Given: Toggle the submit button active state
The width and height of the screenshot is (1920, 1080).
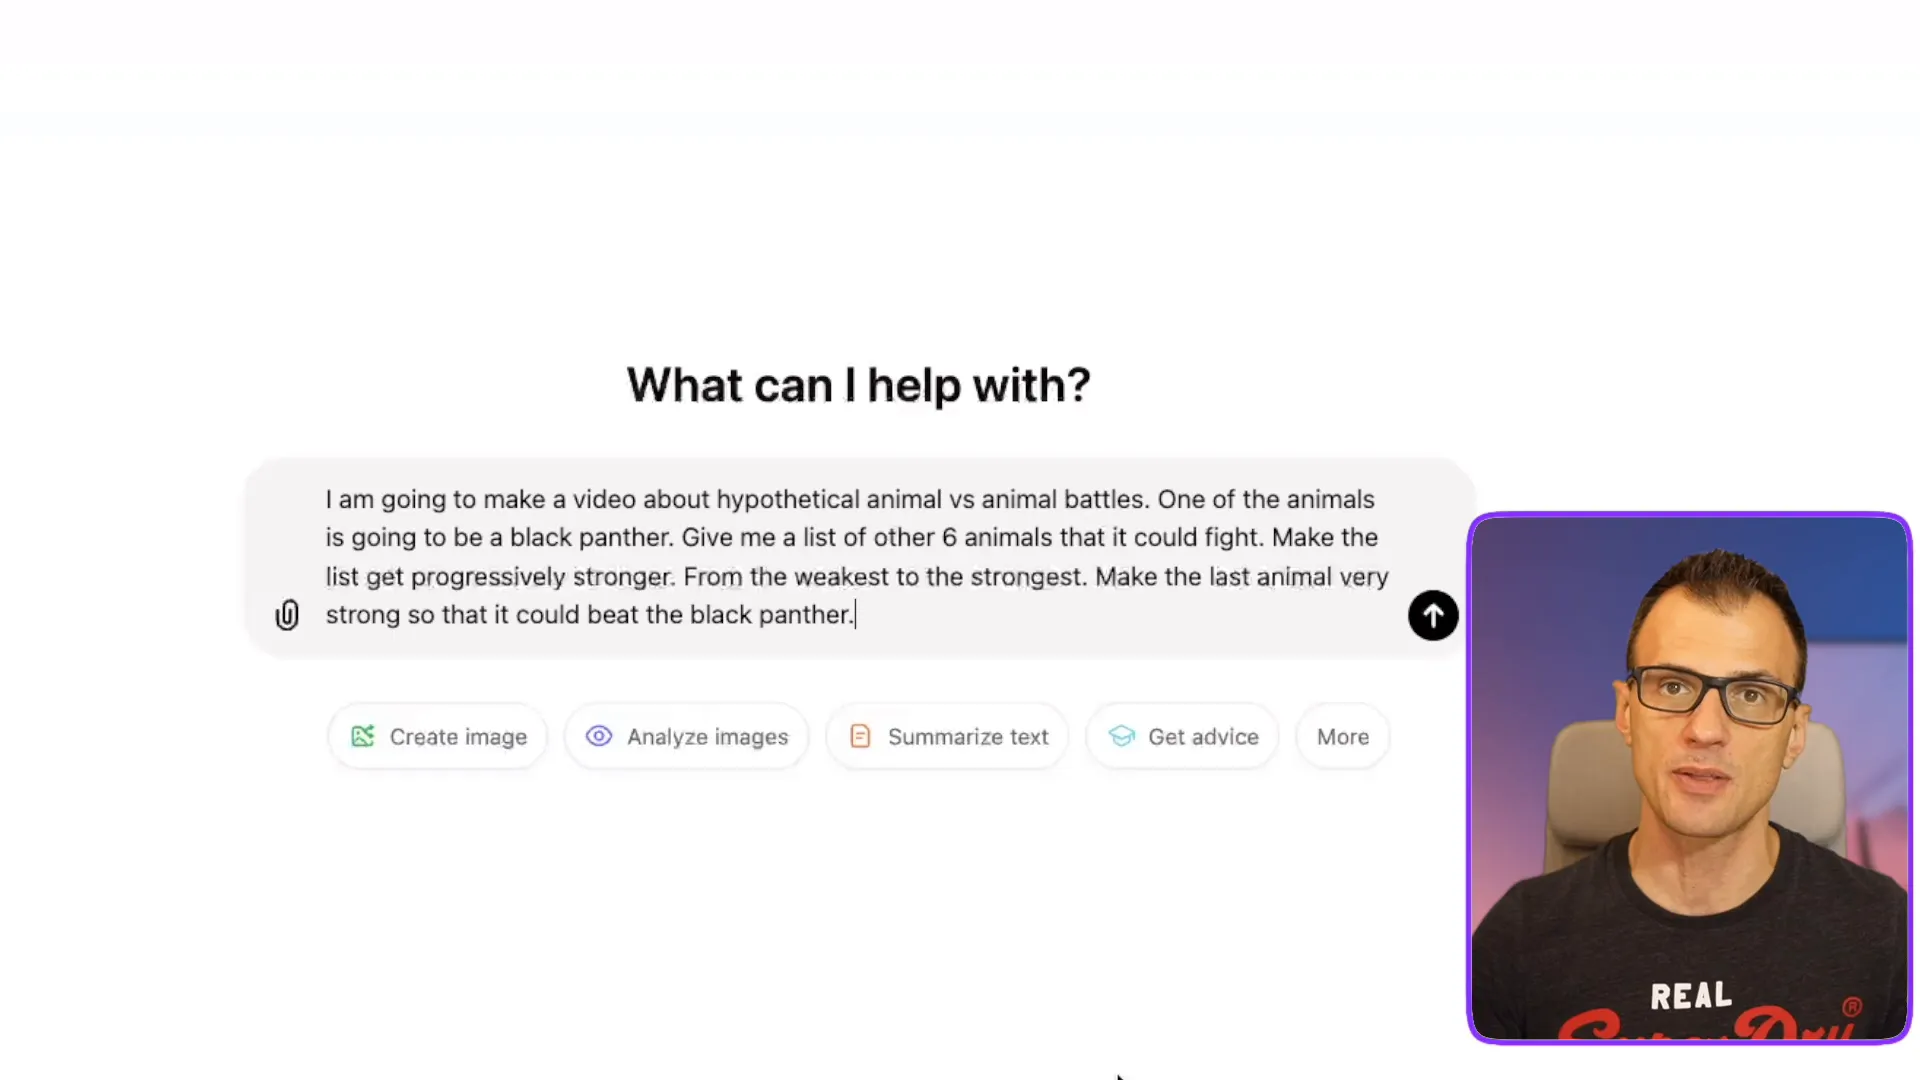Looking at the screenshot, I should pos(1433,616).
